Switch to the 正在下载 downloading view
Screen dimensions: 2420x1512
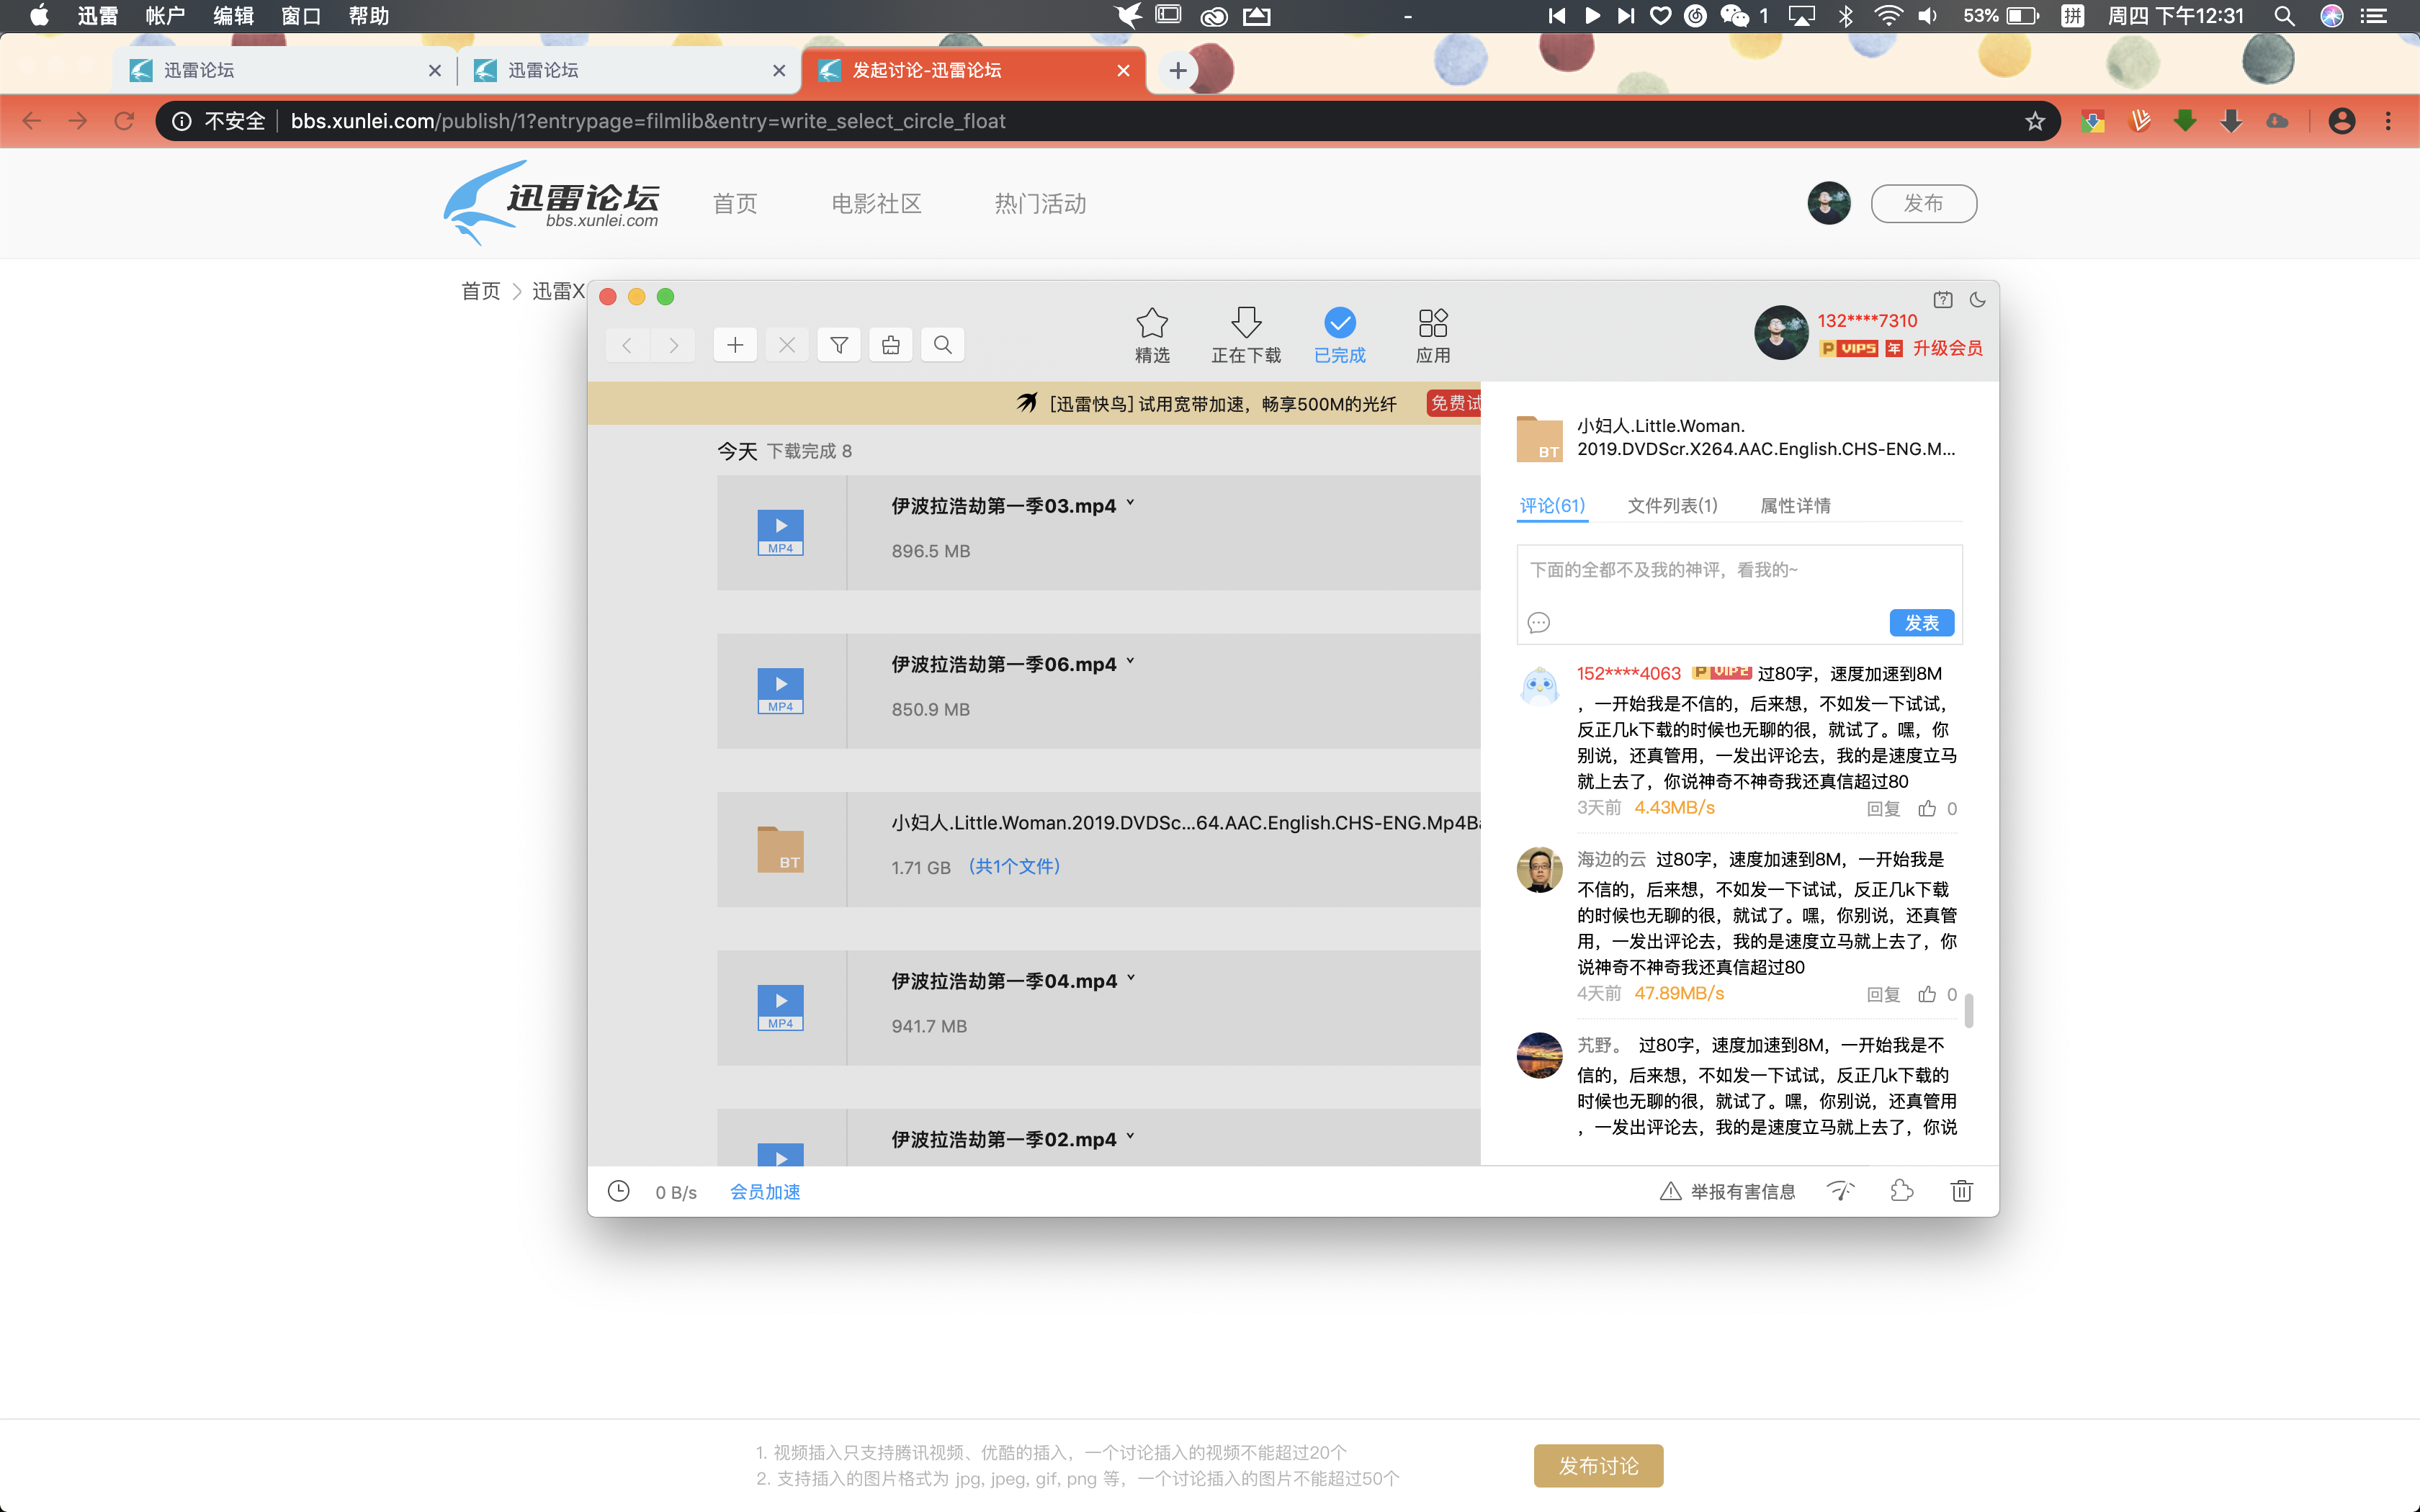[1246, 334]
